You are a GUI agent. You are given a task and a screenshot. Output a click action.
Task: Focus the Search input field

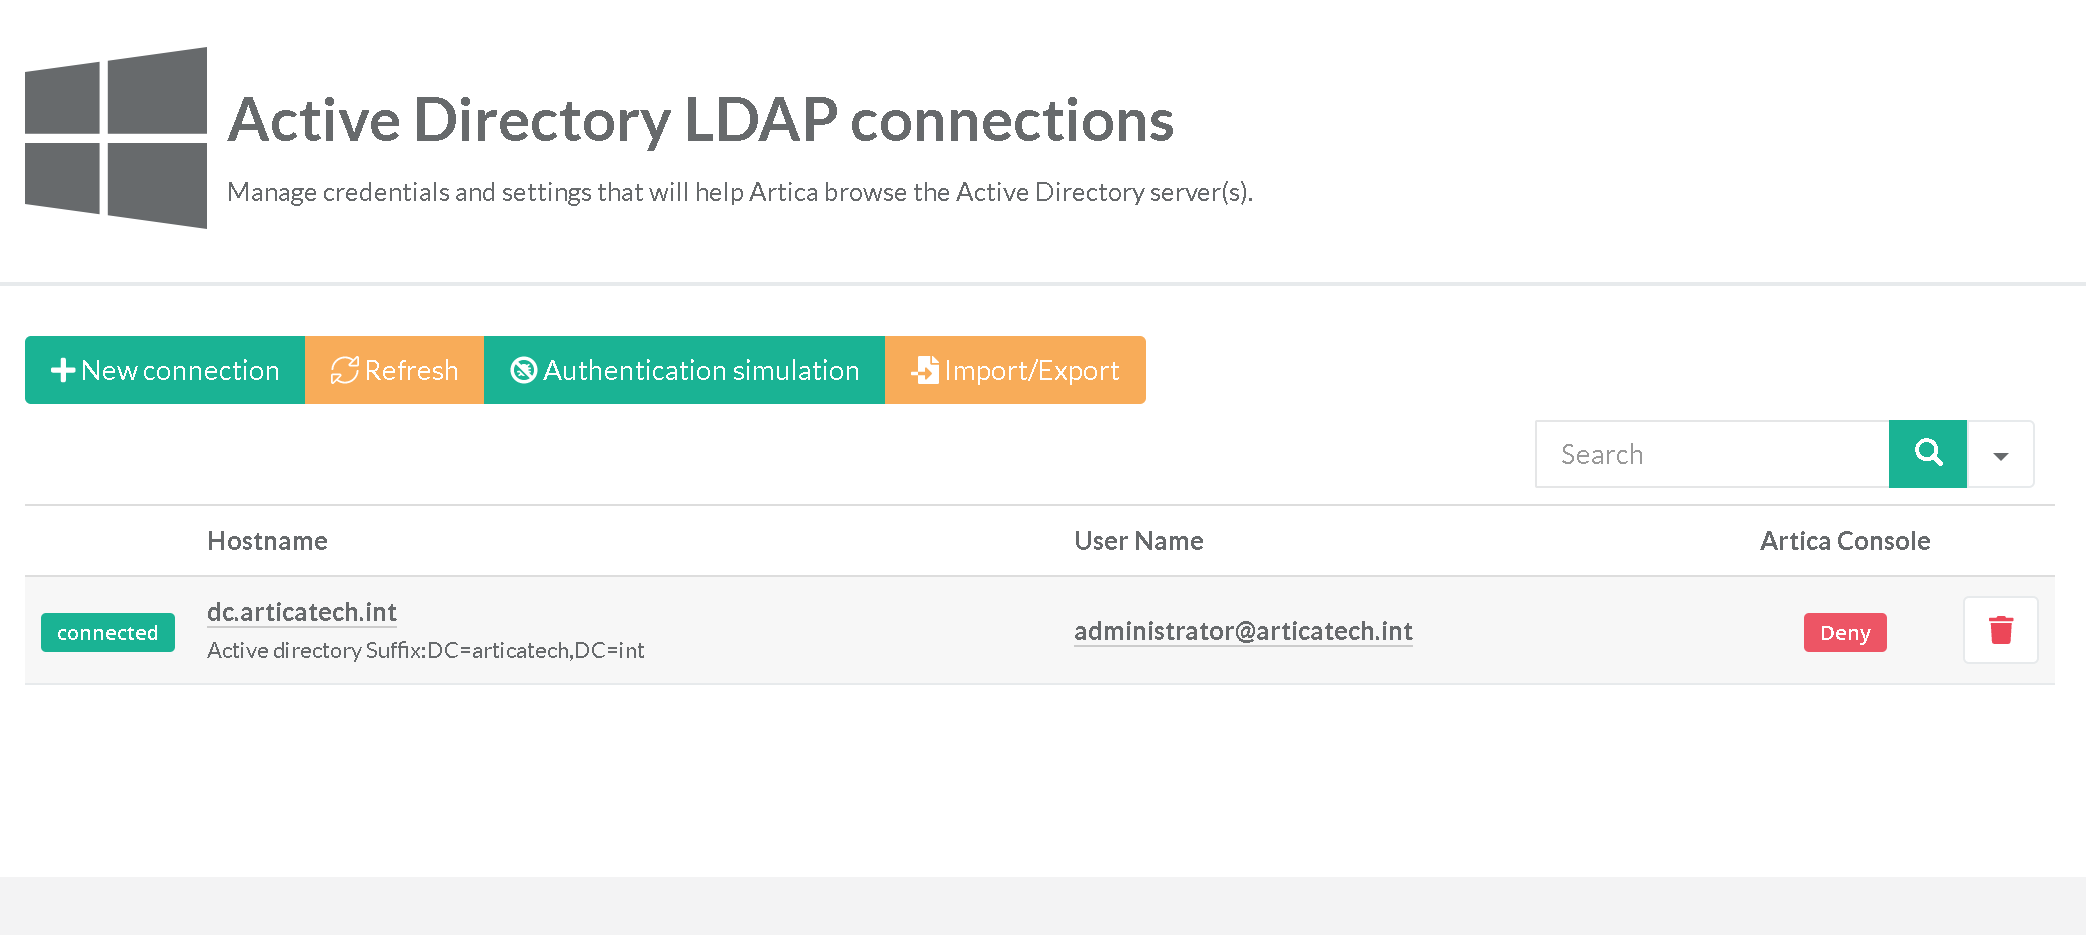(1712, 454)
